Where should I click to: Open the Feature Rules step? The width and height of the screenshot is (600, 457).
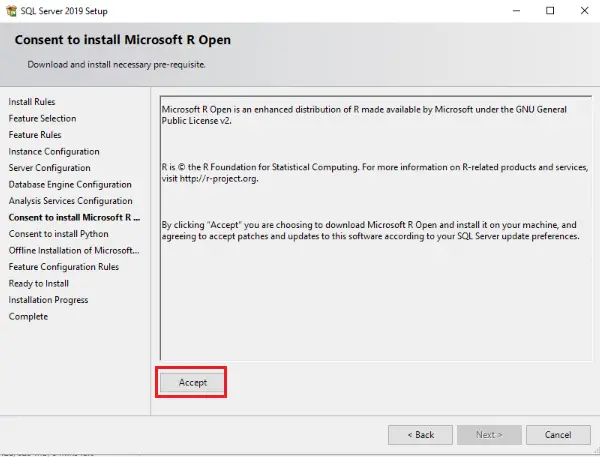tap(35, 135)
